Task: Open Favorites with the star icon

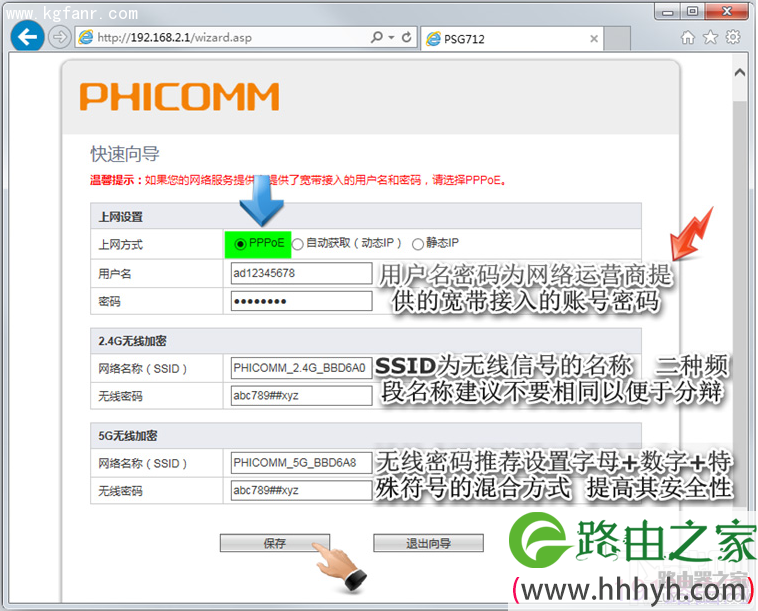Action: tap(710, 37)
